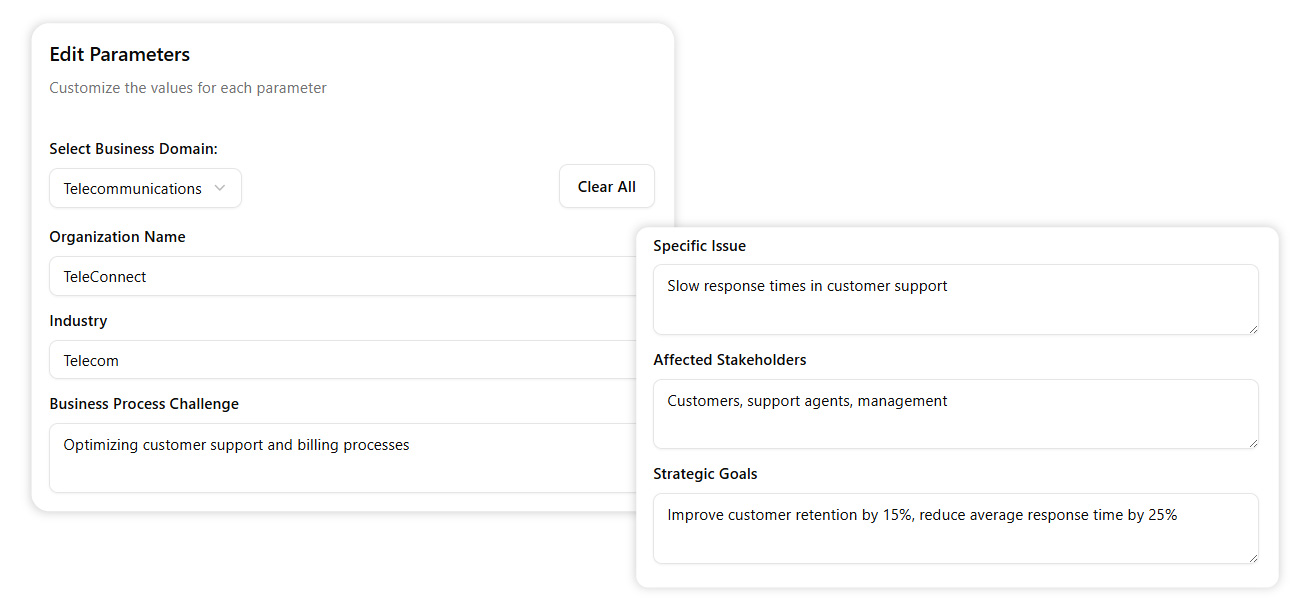The width and height of the screenshot is (1310, 611).
Task: Click the chevron arrow beside Telecommunications
Action: click(x=220, y=188)
